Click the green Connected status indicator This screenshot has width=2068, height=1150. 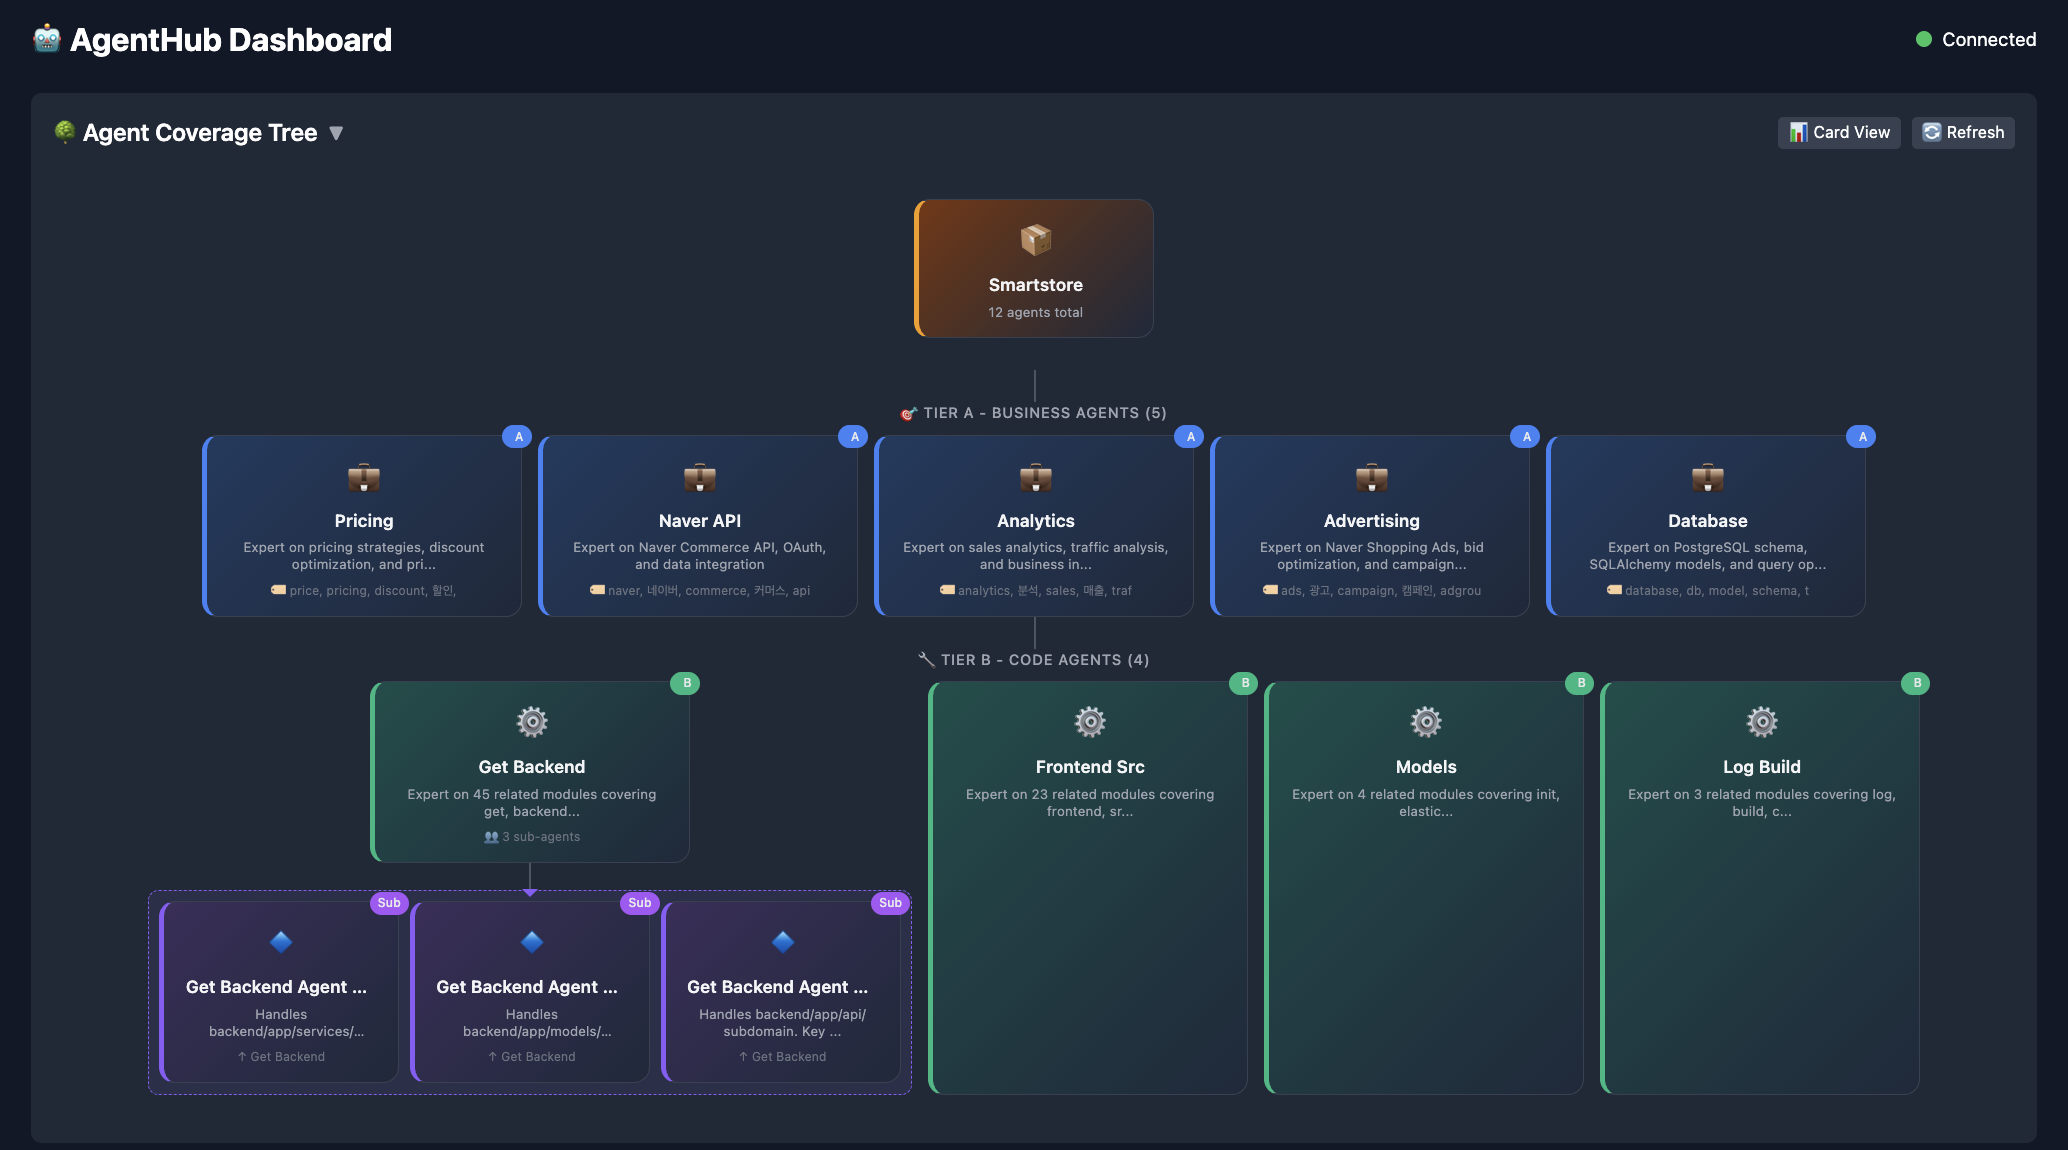pyautogui.click(x=1922, y=39)
